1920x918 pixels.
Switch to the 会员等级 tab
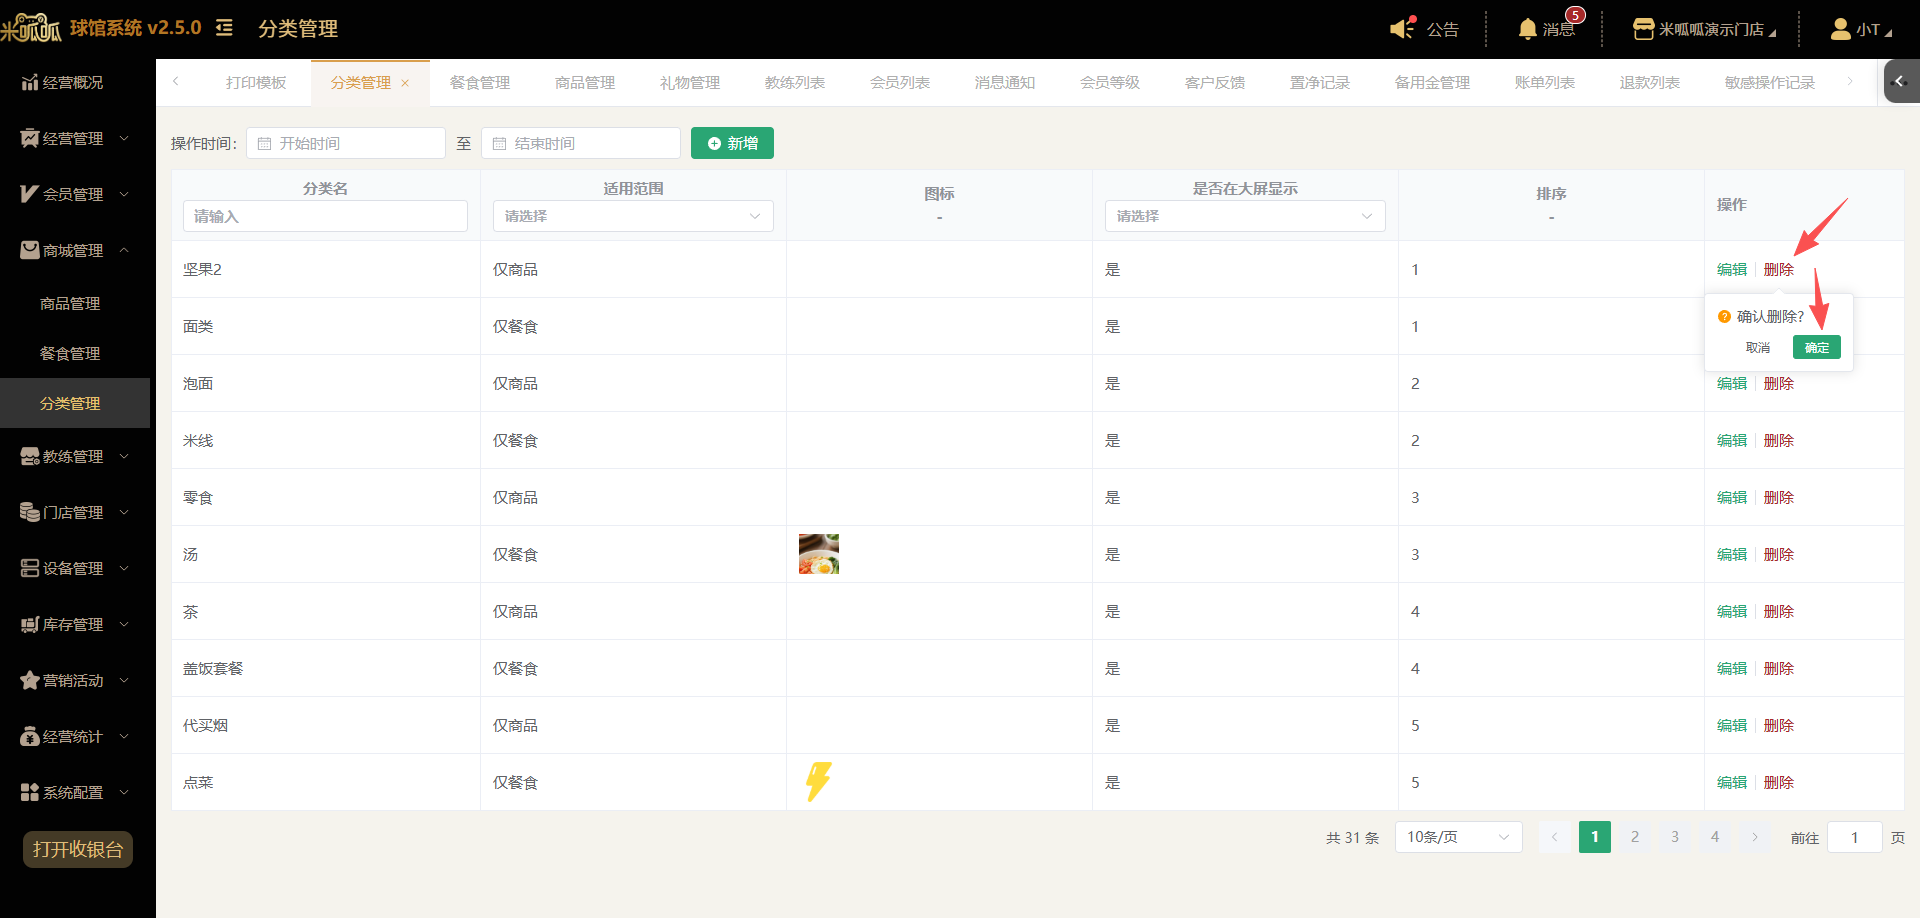click(x=1110, y=82)
